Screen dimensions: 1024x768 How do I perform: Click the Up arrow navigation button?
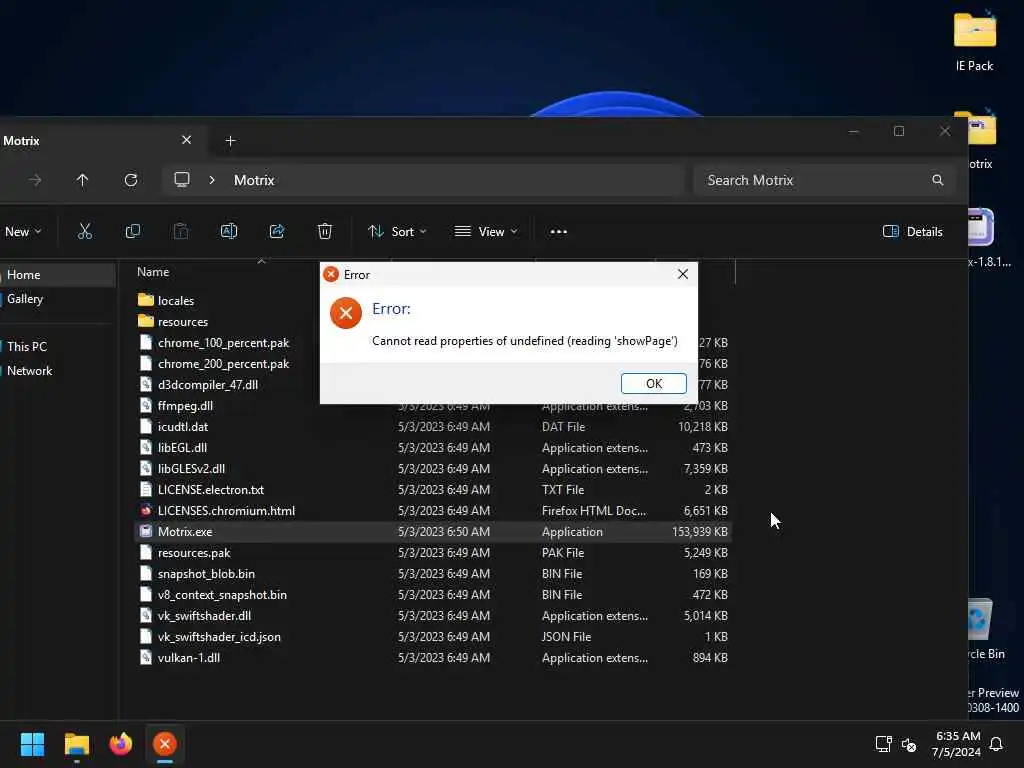pos(82,180)
